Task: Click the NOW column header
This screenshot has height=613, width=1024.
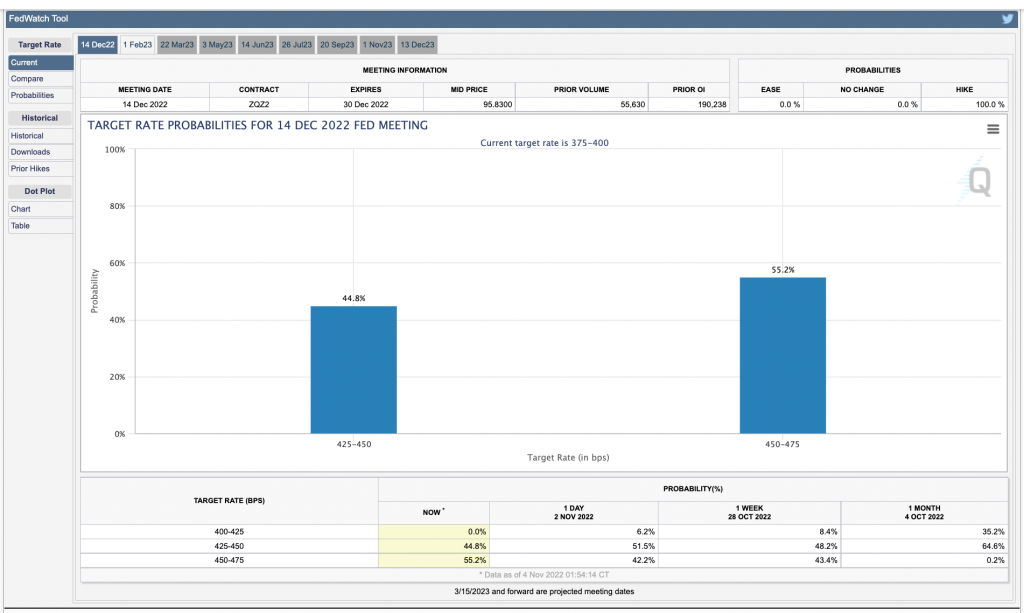Action: pos(434,512)
